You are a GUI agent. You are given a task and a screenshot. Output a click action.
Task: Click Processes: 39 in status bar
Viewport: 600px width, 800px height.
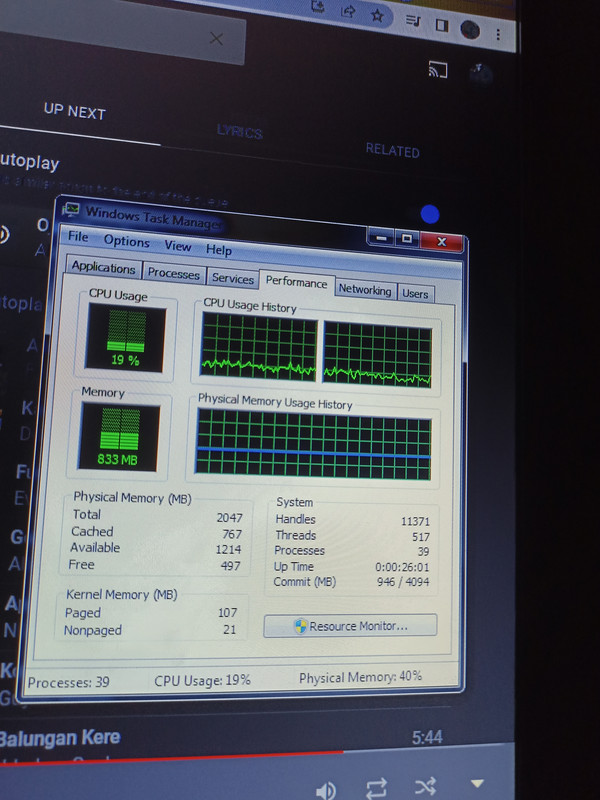[x=68, y=682]
